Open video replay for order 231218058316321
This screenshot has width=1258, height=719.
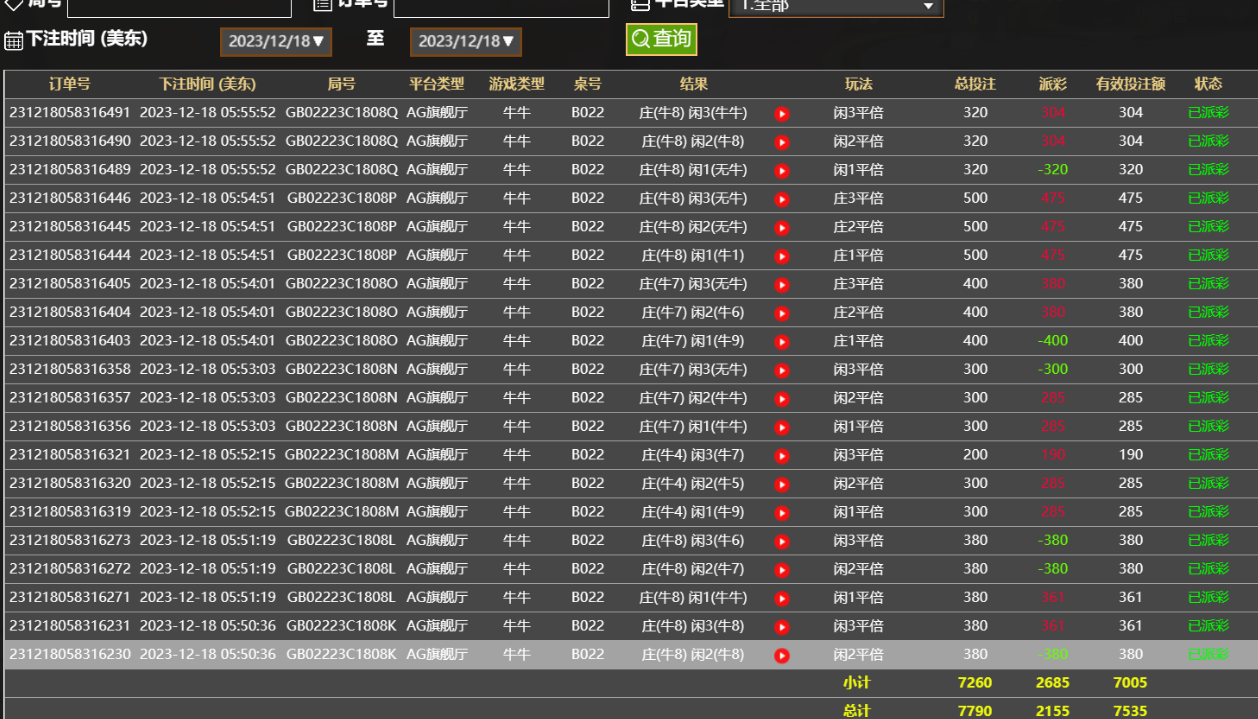point(782,456)
